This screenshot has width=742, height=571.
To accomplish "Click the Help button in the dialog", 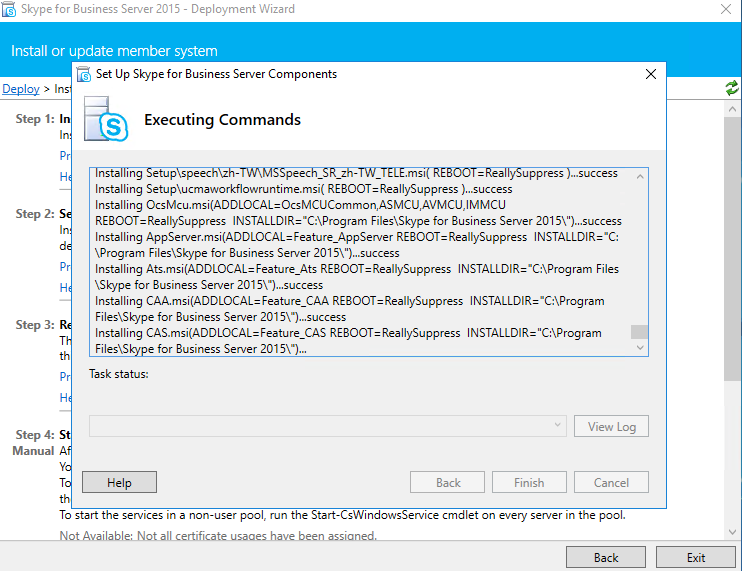I will click(x=119, y=483).
